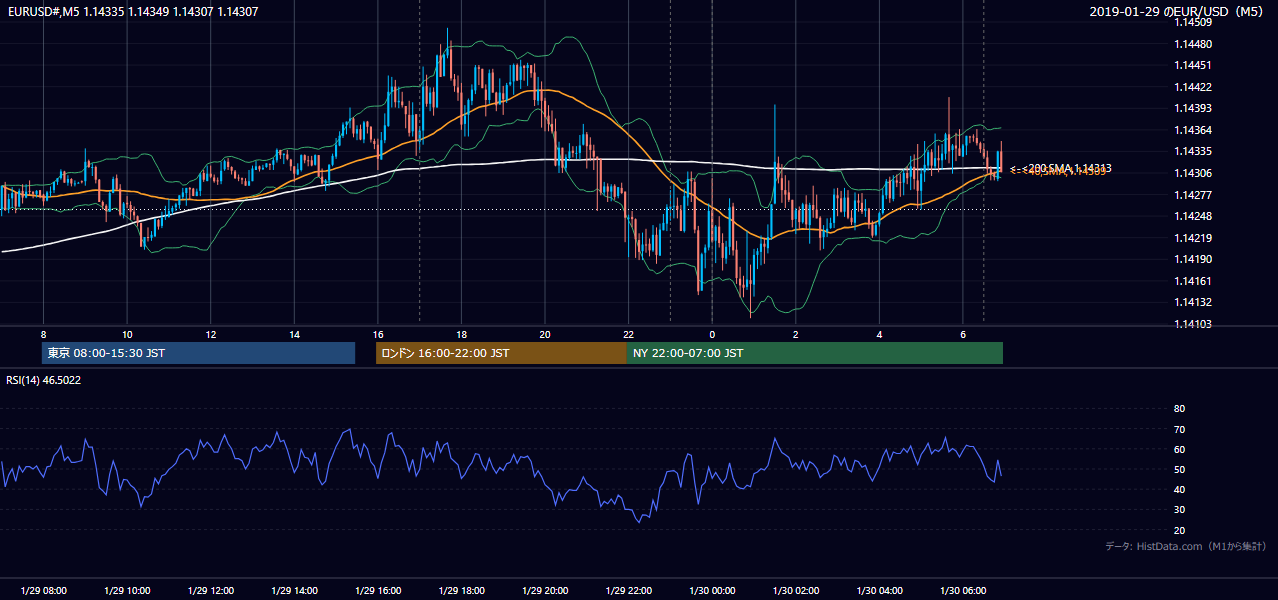The width and height of the screenshot is (1278, 600).
Task: Click the RSI scale value 80
Action: coord(1179,409)
